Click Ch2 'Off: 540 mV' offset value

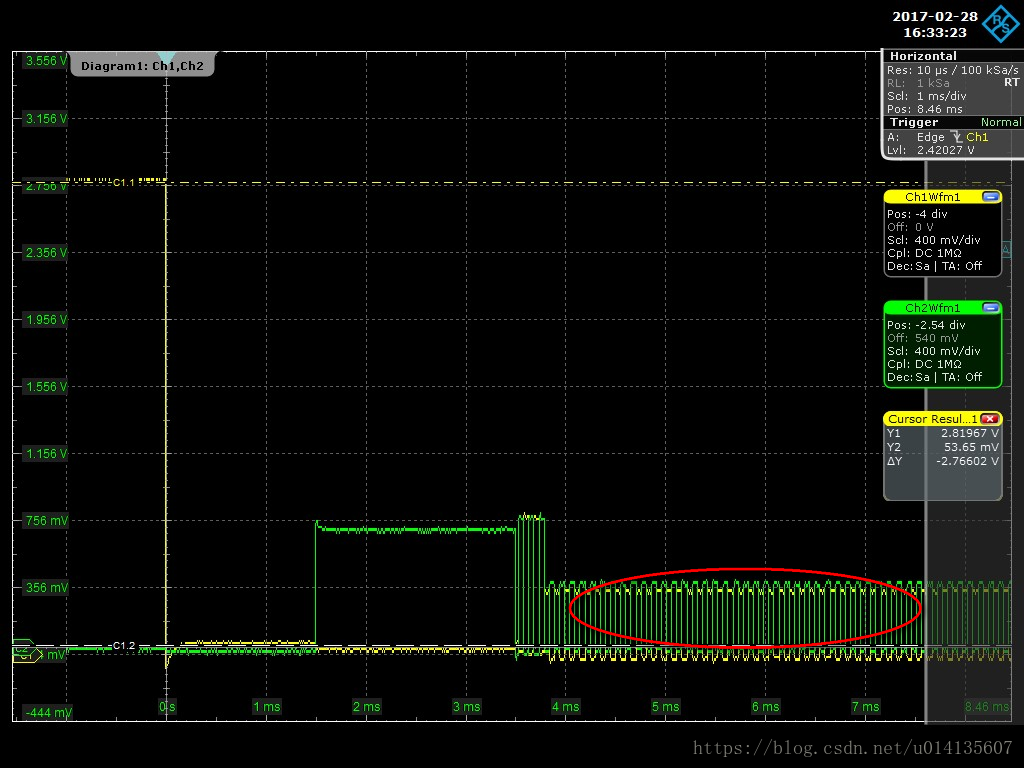point(922,338)
